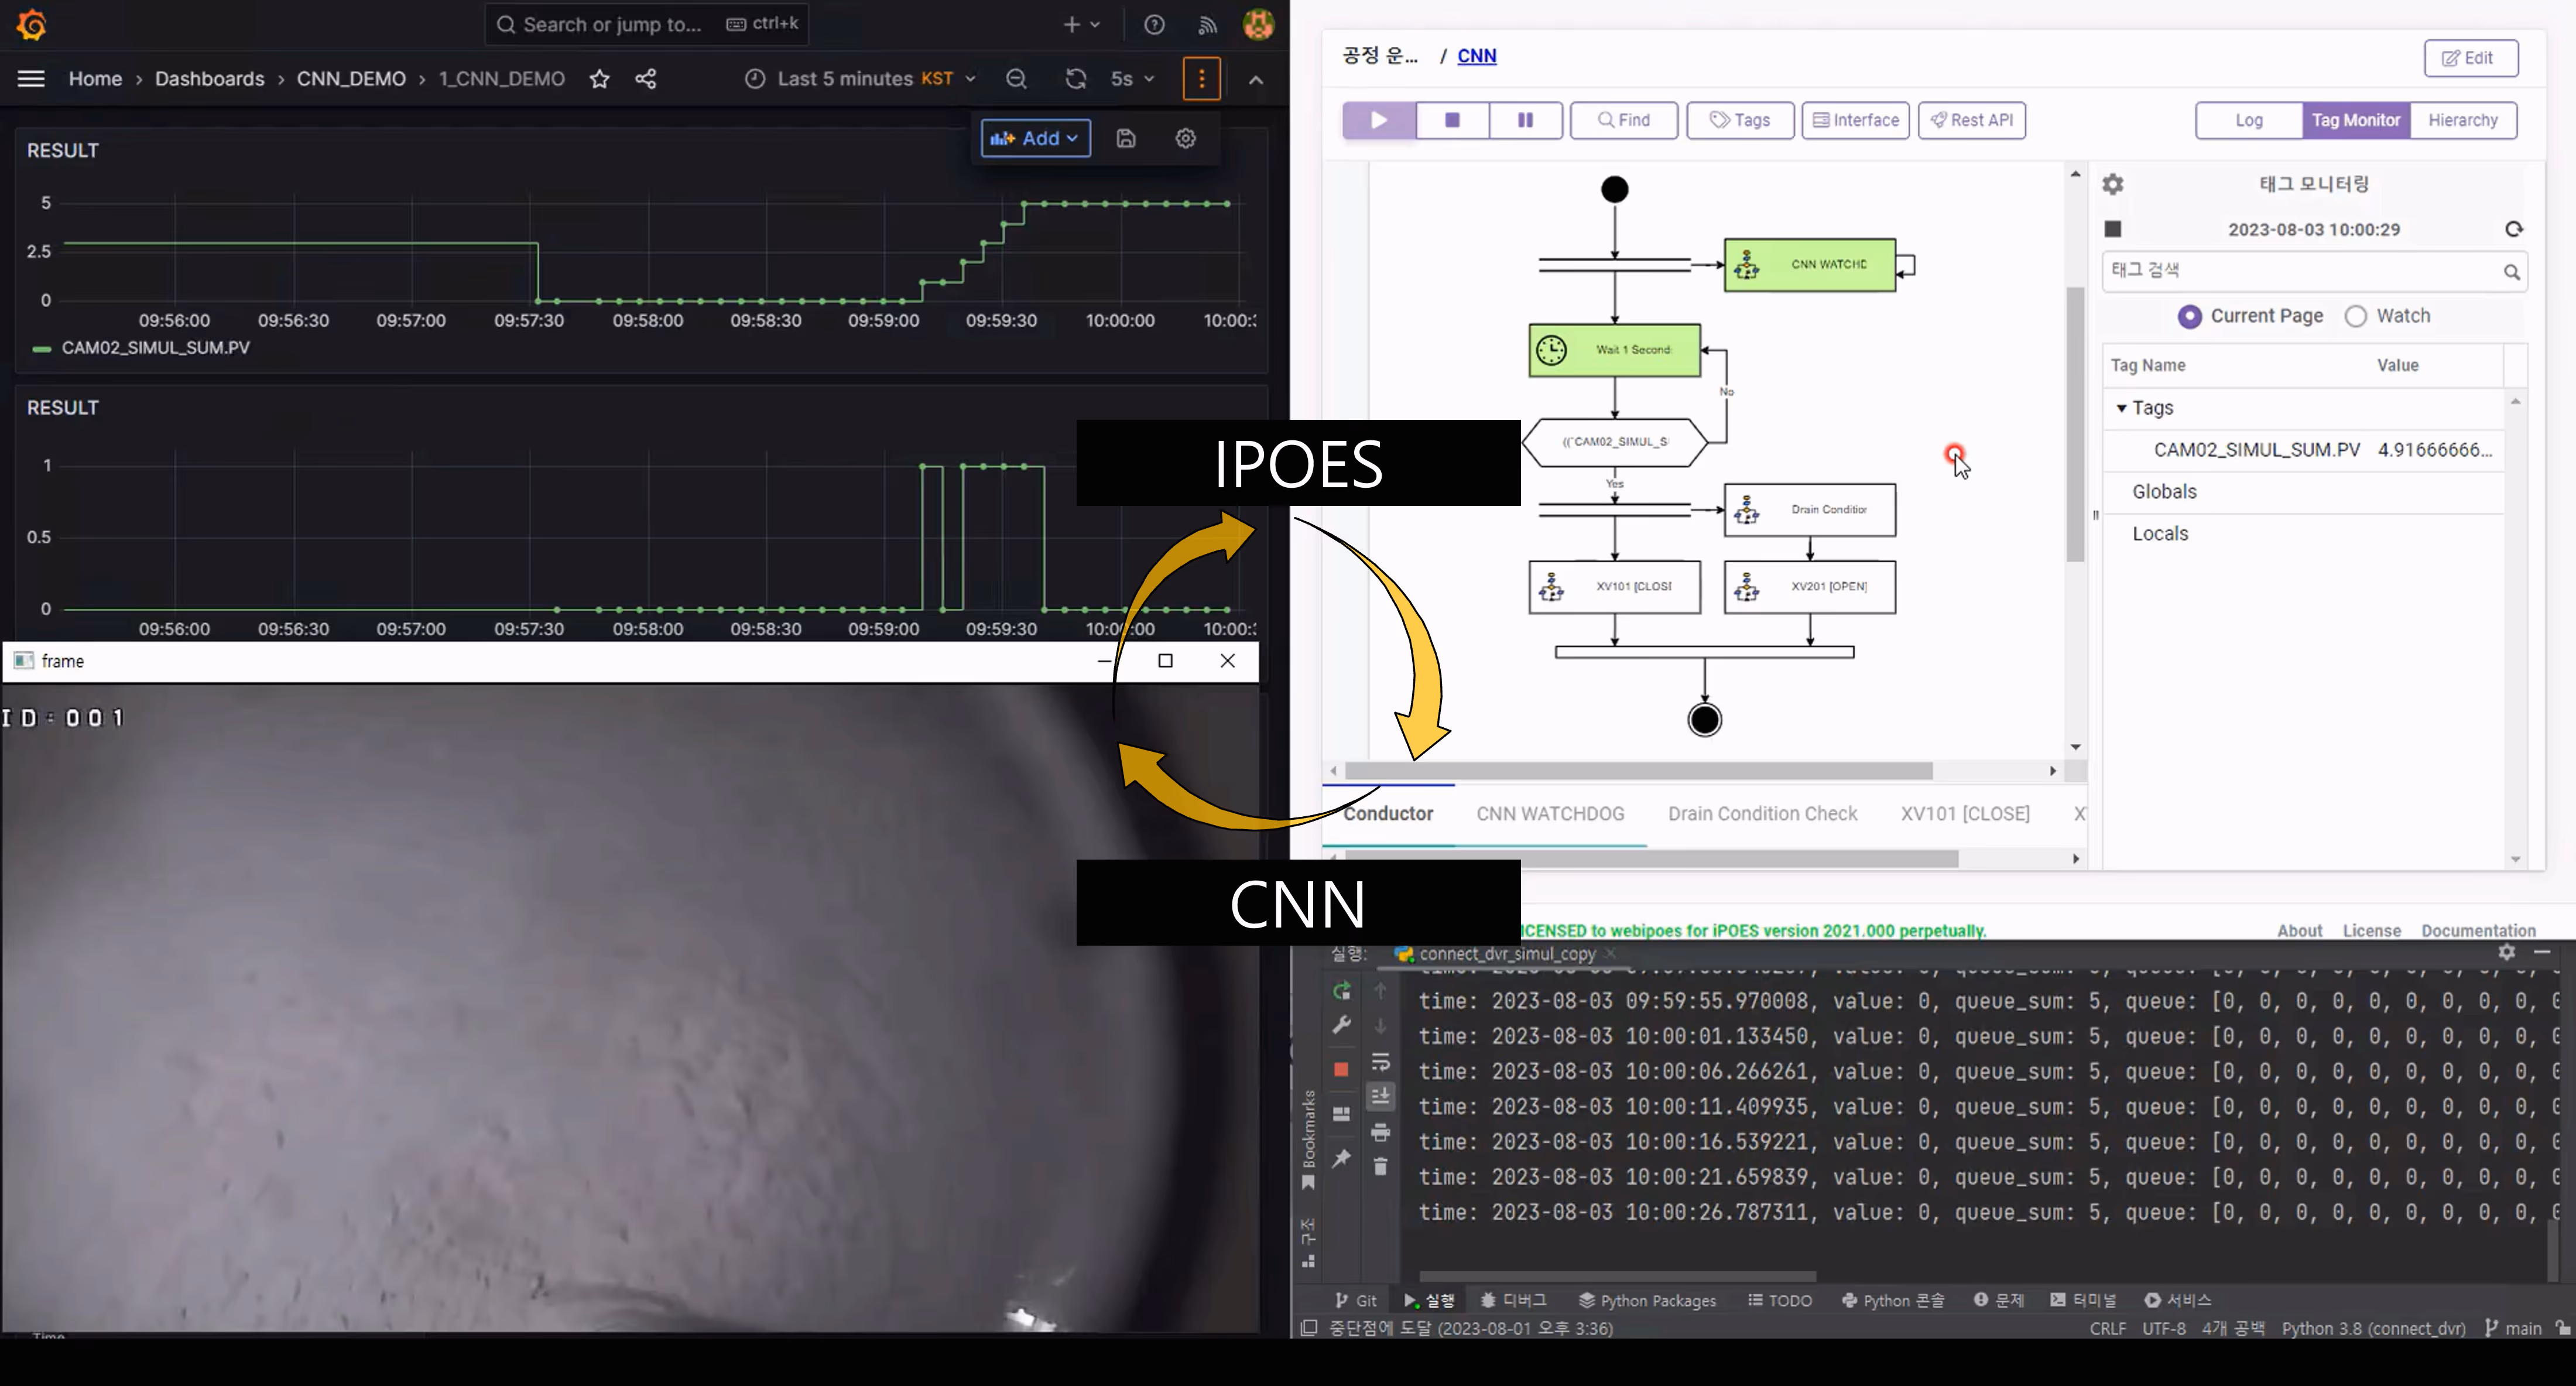
Task: Click the Edit button in iPOES
Action: (x=2470, y=58)
